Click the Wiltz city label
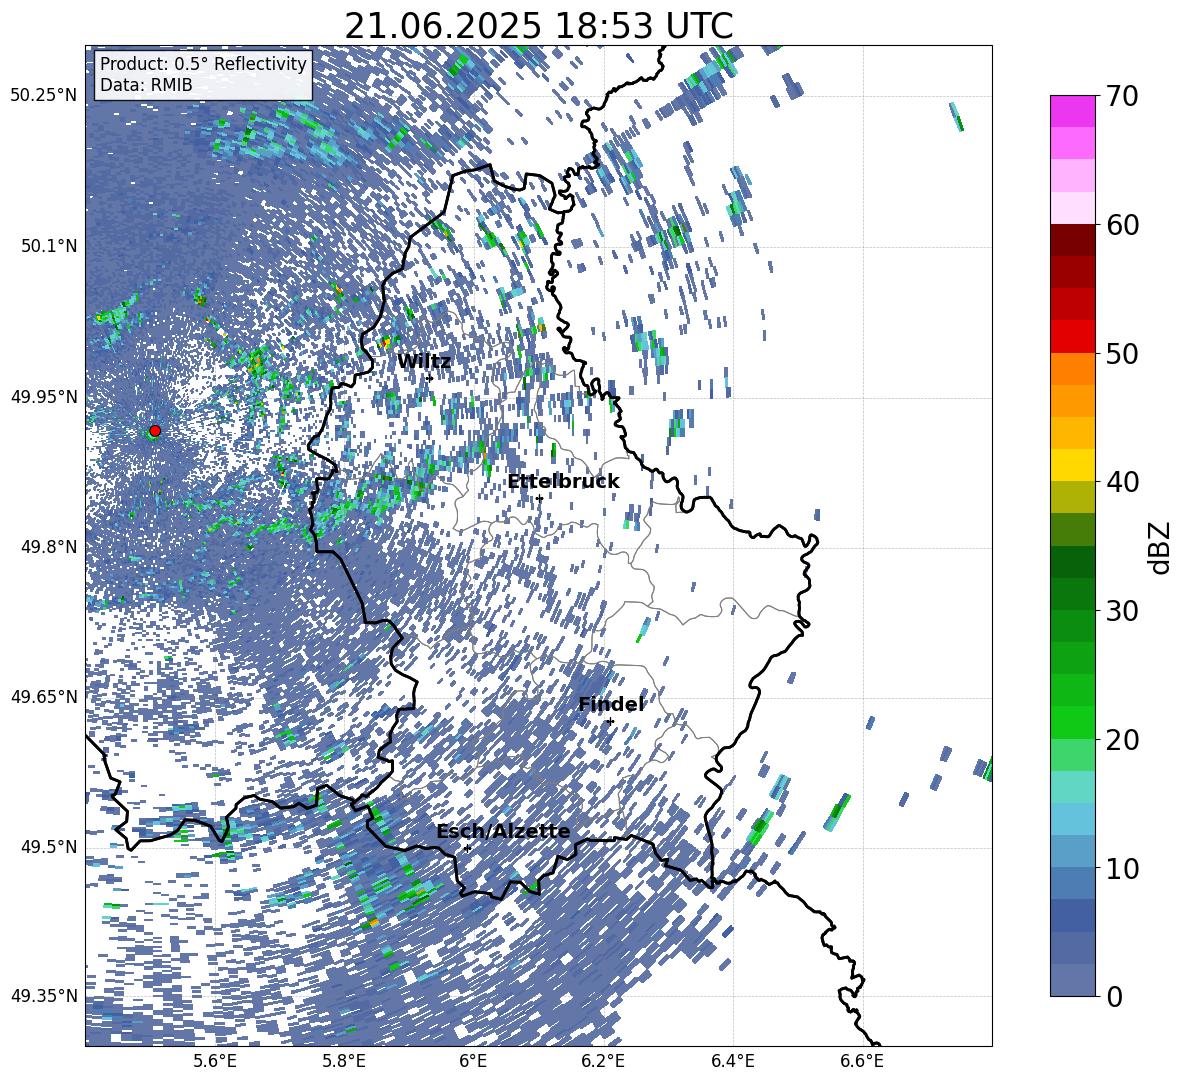The height and width of the screenshot is (1081, 1184). pyautogui.click(x=424, y=361)
